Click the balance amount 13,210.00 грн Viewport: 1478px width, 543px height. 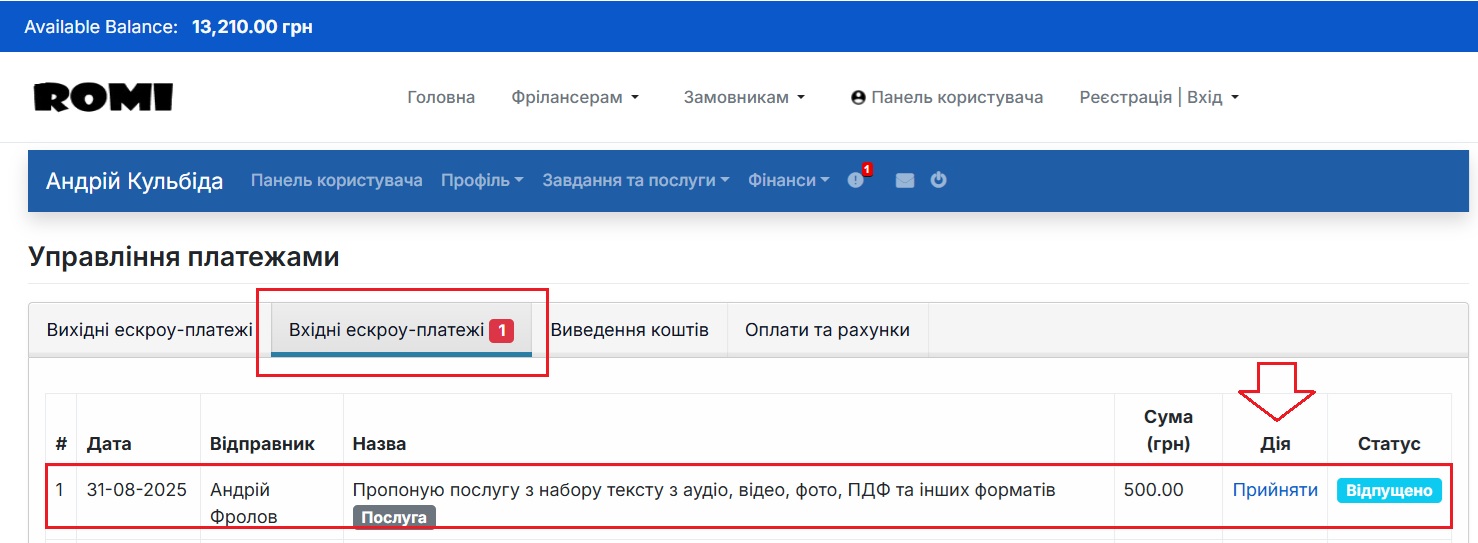(252, 27)
